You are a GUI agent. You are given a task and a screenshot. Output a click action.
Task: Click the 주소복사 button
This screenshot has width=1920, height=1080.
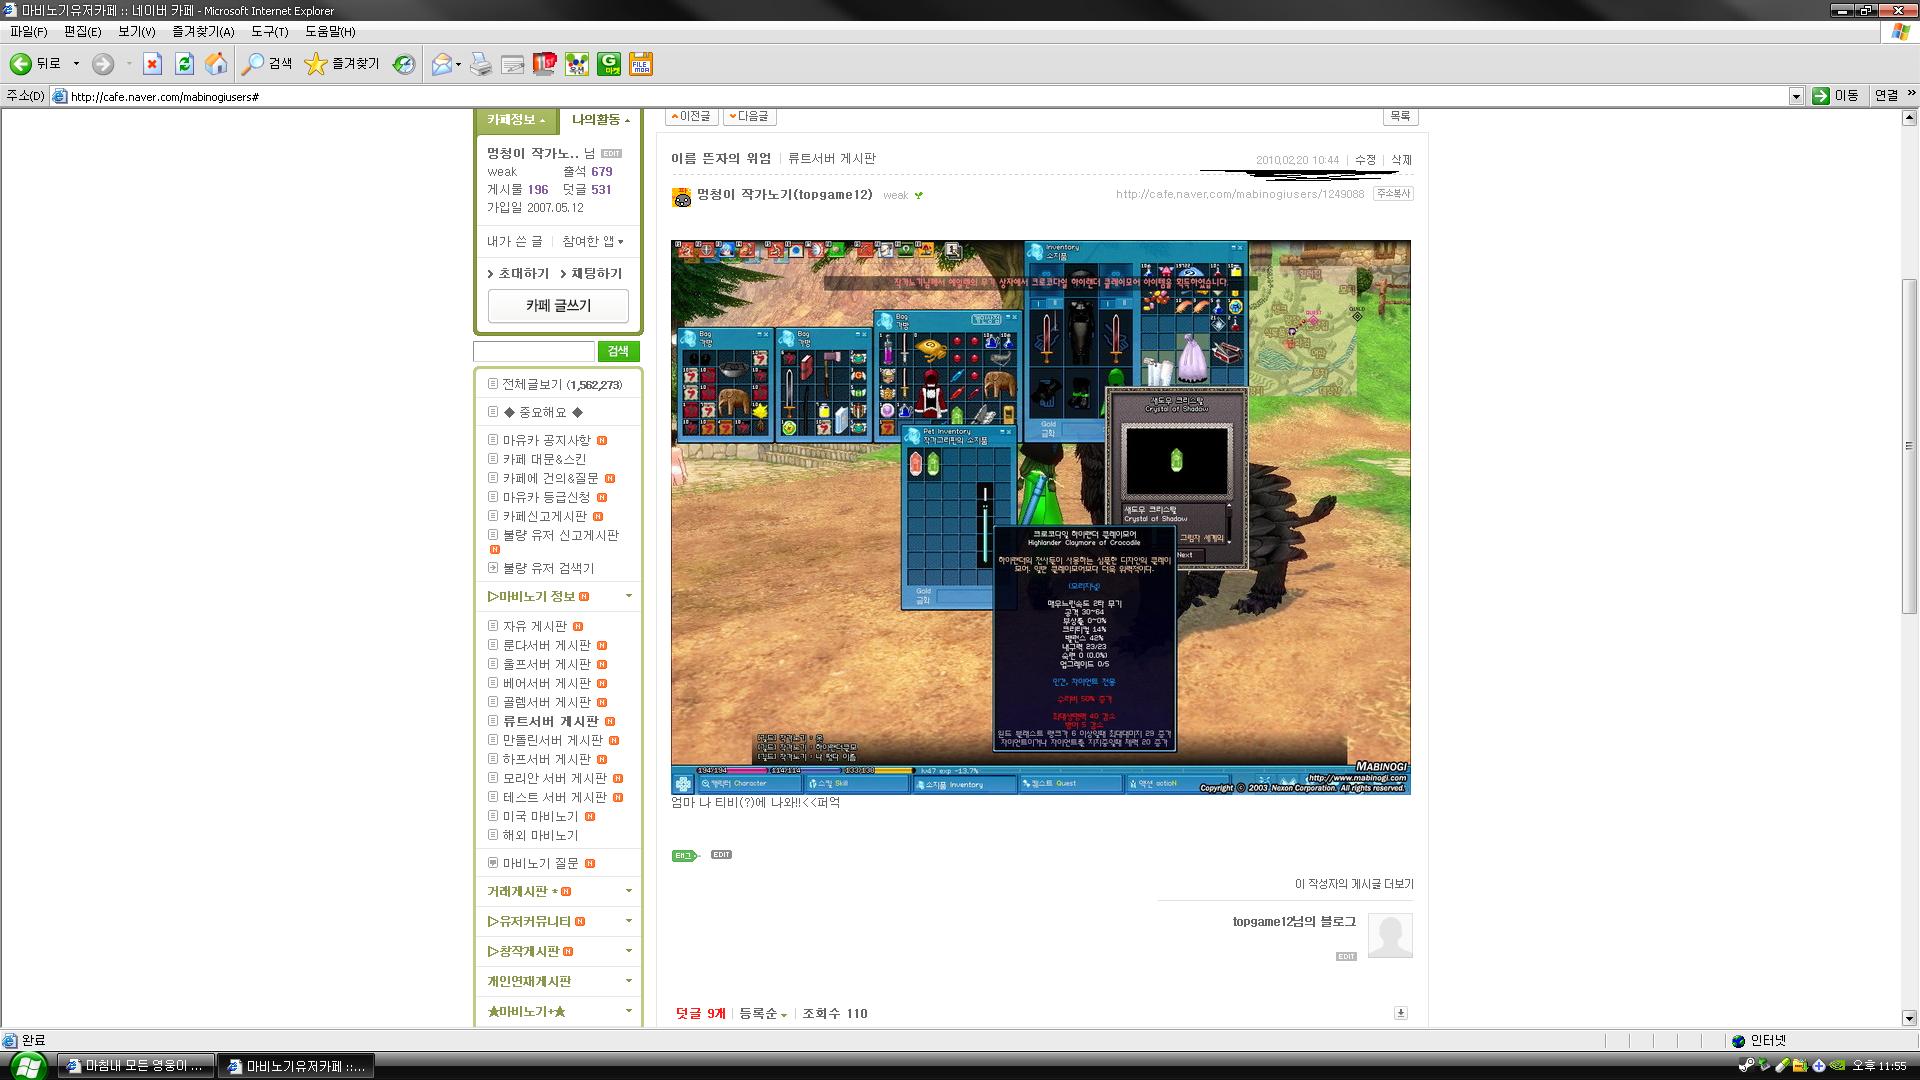tap(1392, 194)
